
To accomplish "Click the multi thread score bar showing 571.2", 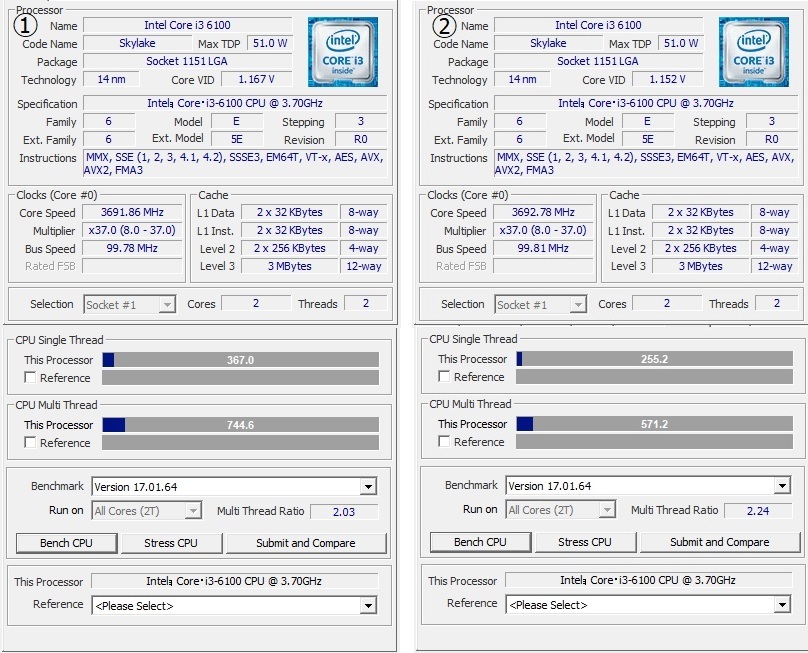I will 654,424.
